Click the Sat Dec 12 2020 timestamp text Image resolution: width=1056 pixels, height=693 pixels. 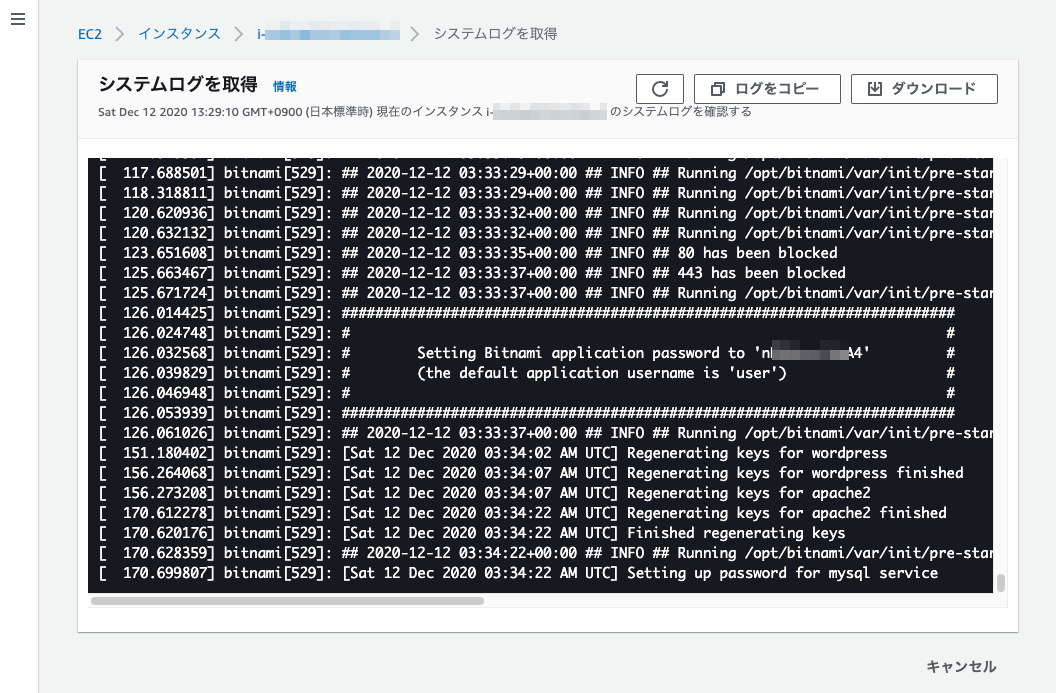[x=235, y=112]
